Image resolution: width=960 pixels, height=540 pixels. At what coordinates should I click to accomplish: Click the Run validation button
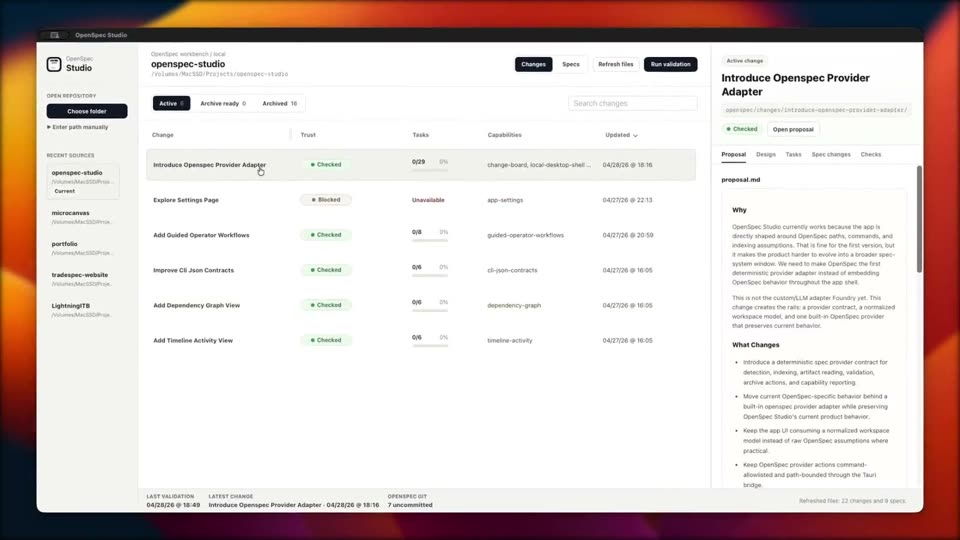[x=670, y=64]
